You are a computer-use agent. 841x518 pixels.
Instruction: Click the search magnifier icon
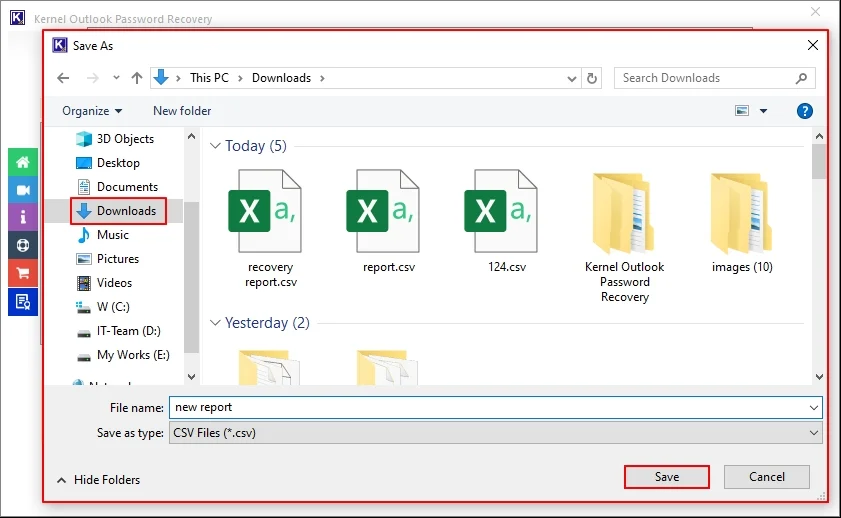click(801, 78)
